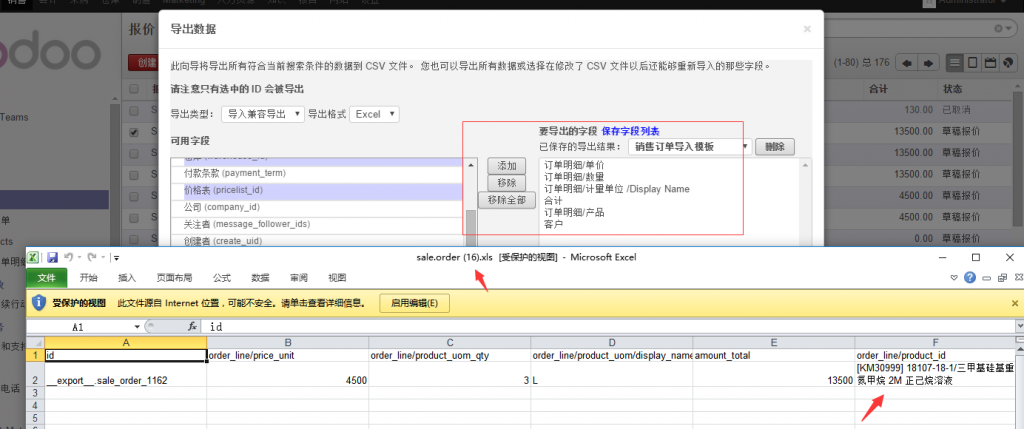Viewport: 1024px width, 429px height.
Task: Open the 公式 tab in Excel ribbon
Action: (x=221, y=277)
